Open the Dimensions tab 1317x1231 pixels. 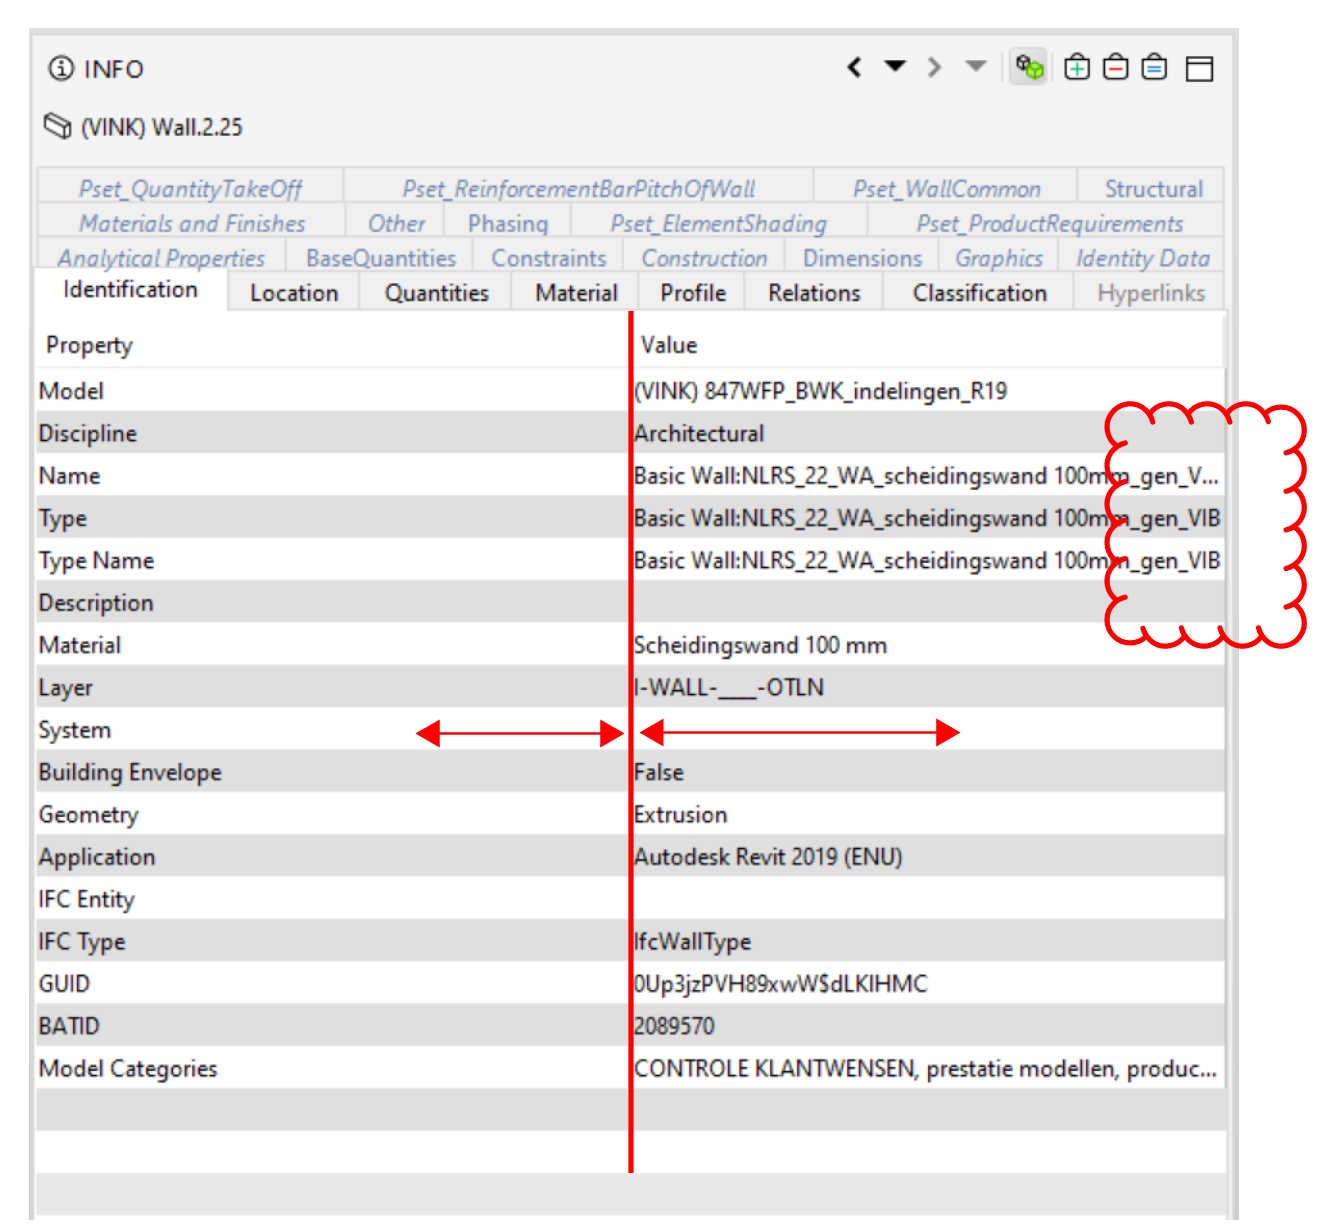click(x=862, y=258)
